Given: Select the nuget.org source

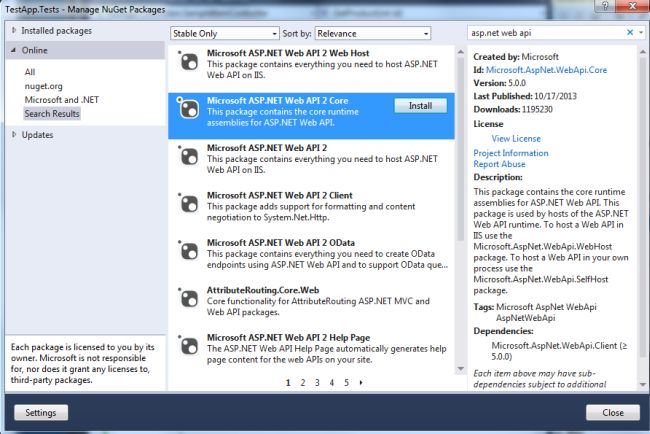Looking at the screenshot, I should pos(44,86).
